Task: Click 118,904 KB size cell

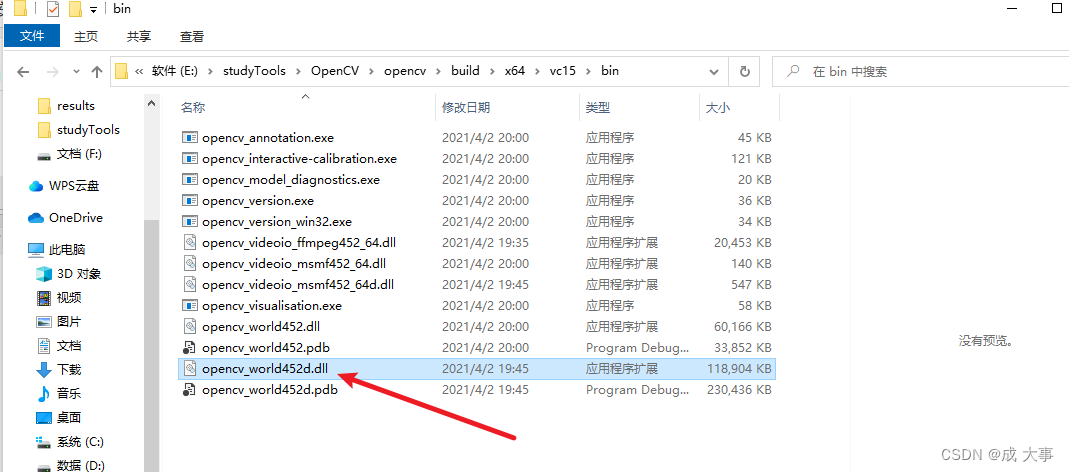Action: [740, 369]
